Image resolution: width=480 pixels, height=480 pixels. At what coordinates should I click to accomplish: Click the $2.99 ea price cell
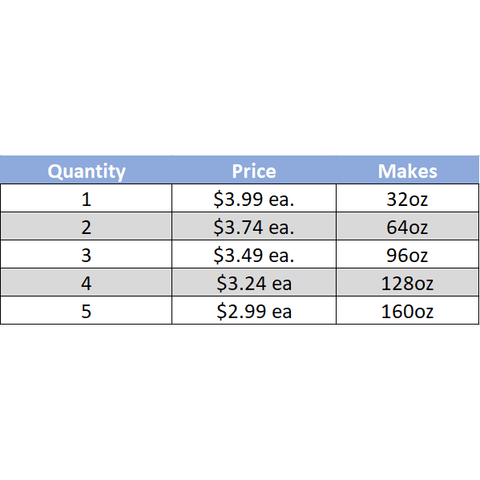pyautogui.click(x=254, y=310)
